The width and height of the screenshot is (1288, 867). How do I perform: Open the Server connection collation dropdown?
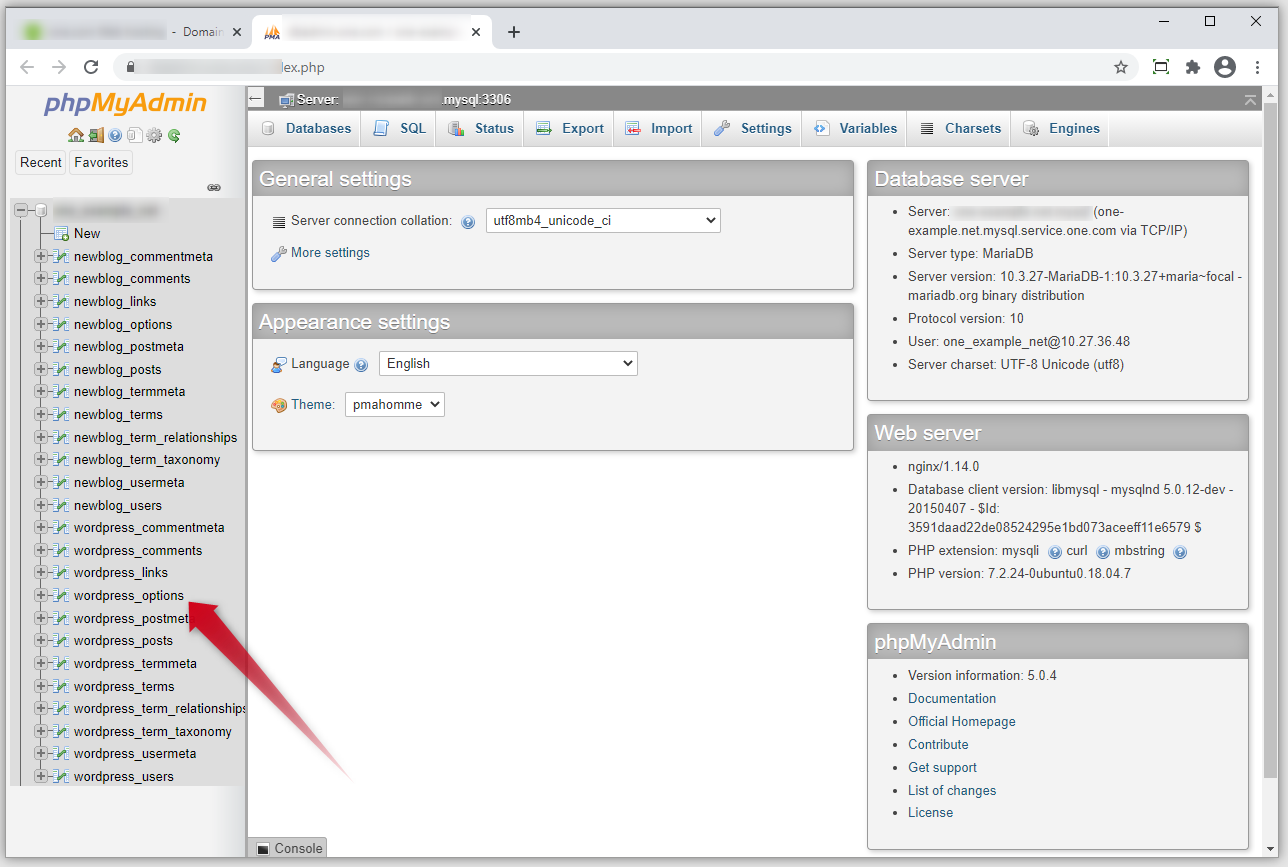[x=603, y=221]
